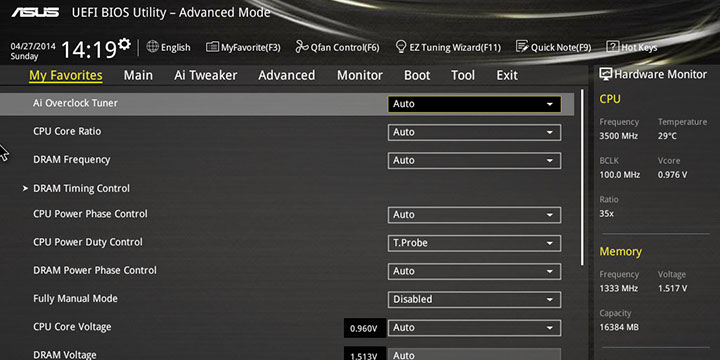The image size is (720, 360).
Task: Click the 14:19 clock time
Action: (x=89, y=49)
